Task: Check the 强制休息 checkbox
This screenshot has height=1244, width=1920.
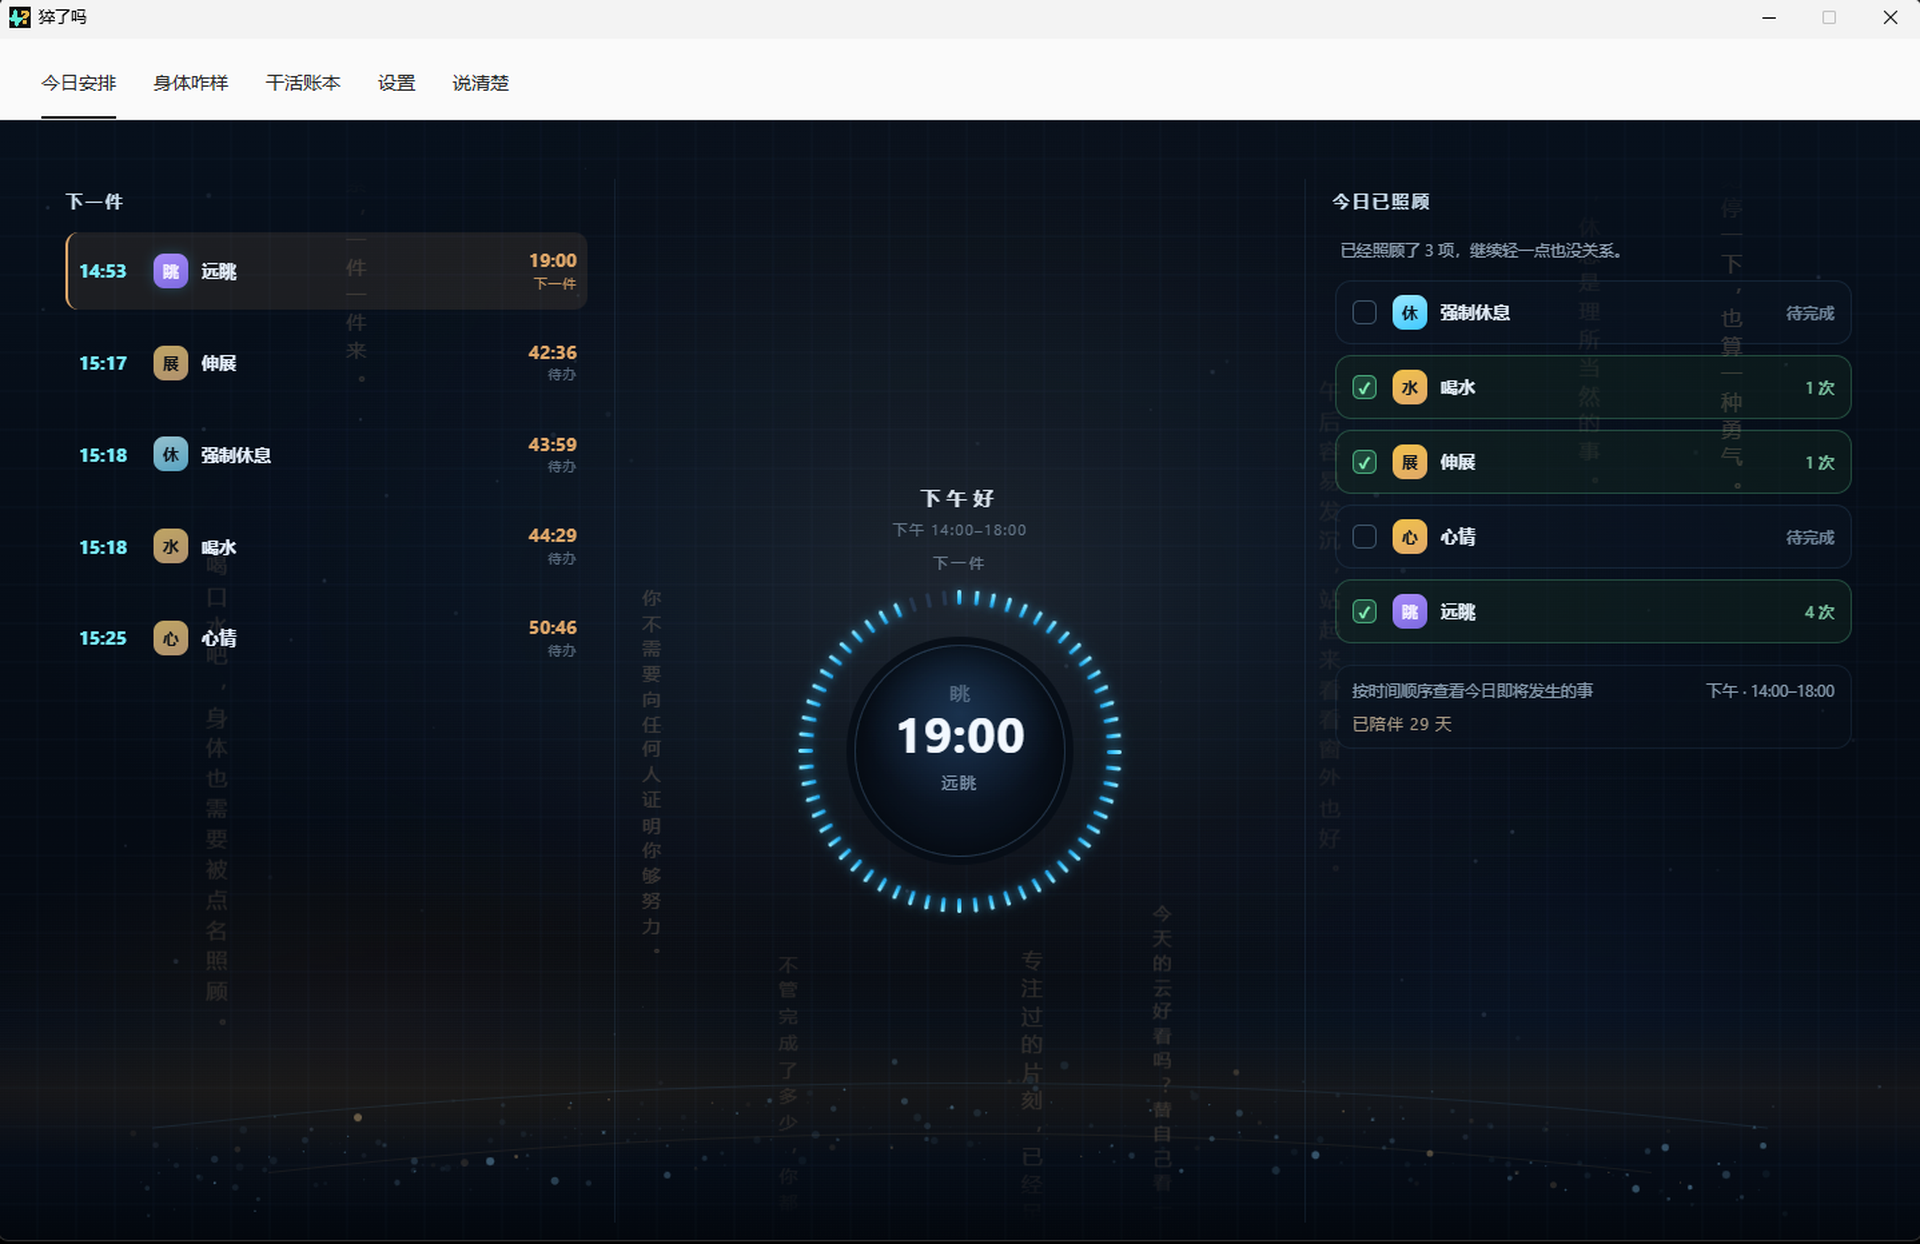Action: [1364, 313]
